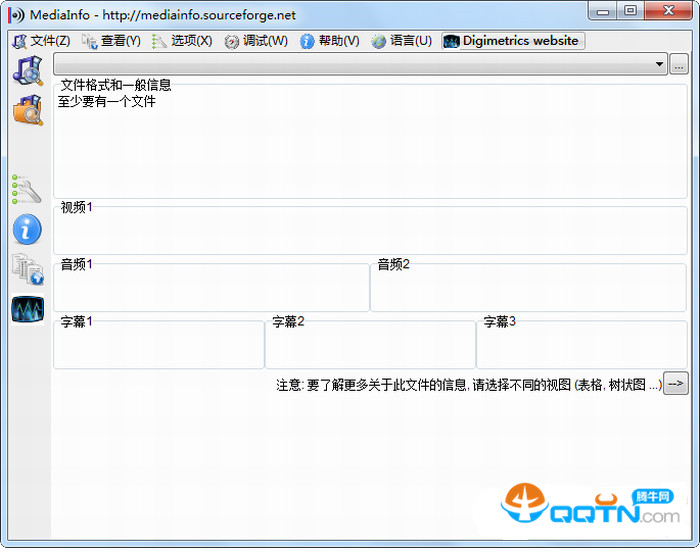
Task: Click the ... browse button beside dropdown
Action: [679, 65]
